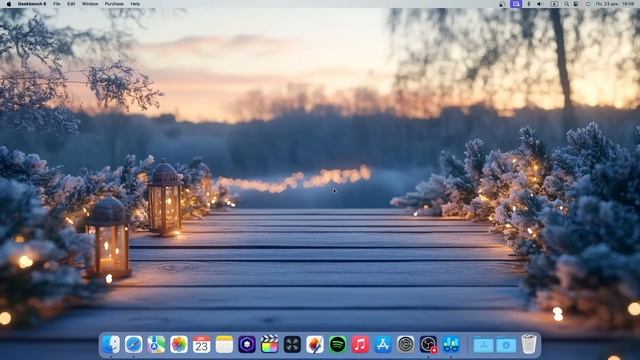The width and height of the screenshot is (640, 360).
Task: Open the Trash in the dock
Action: (x=529, y=344)
